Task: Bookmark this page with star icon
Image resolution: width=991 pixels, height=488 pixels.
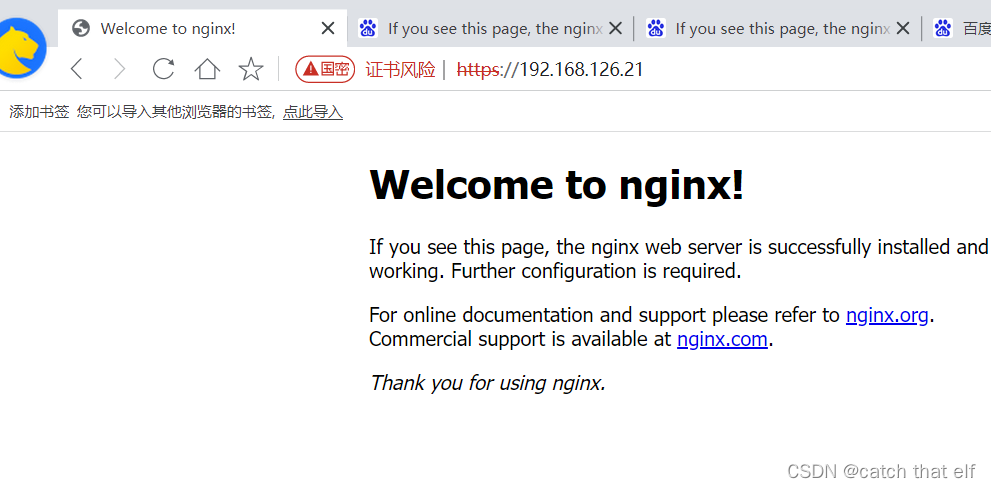Action: pos(251,68)
